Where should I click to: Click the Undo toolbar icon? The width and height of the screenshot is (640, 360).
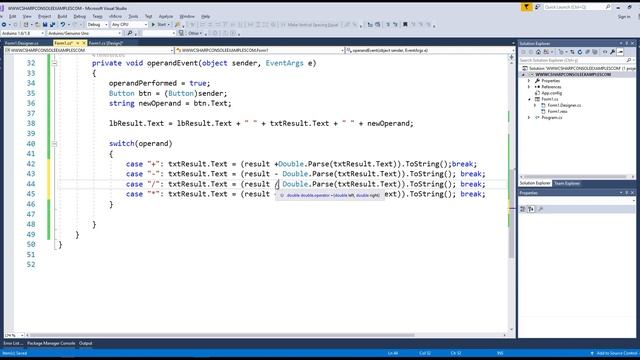point(63,24)
